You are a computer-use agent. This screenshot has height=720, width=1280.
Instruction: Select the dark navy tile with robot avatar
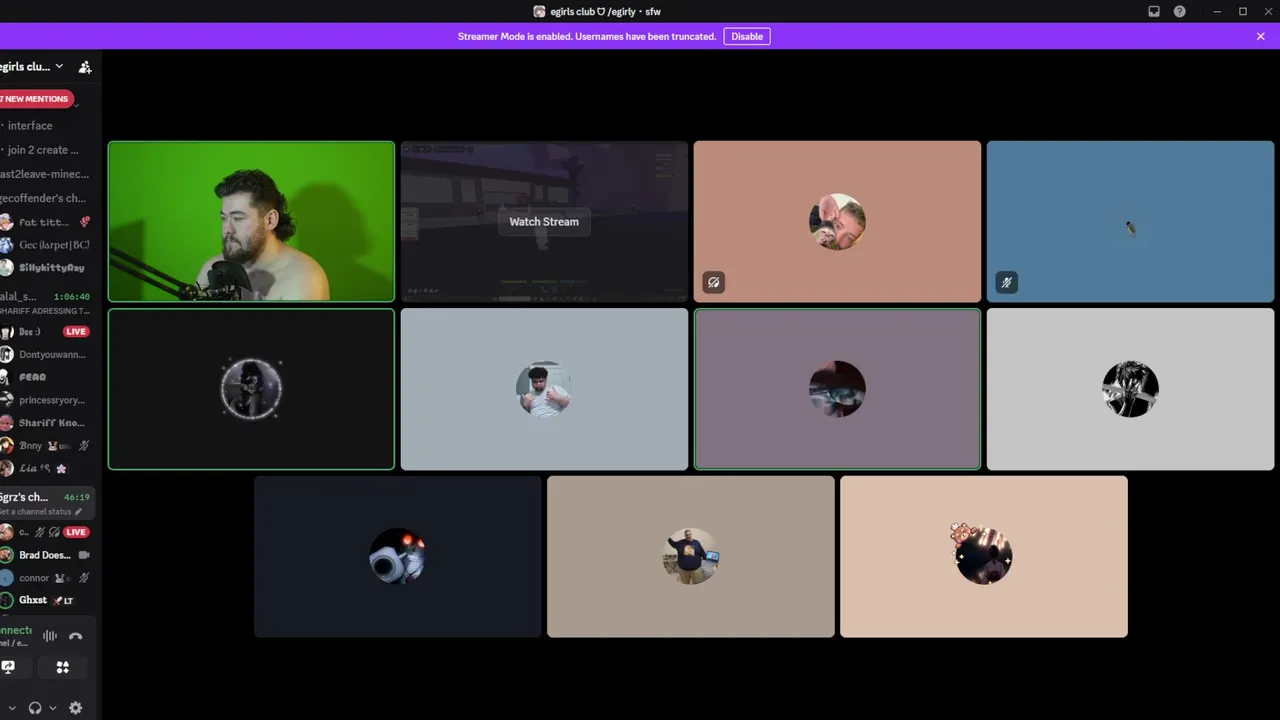[x=398, y=556]
